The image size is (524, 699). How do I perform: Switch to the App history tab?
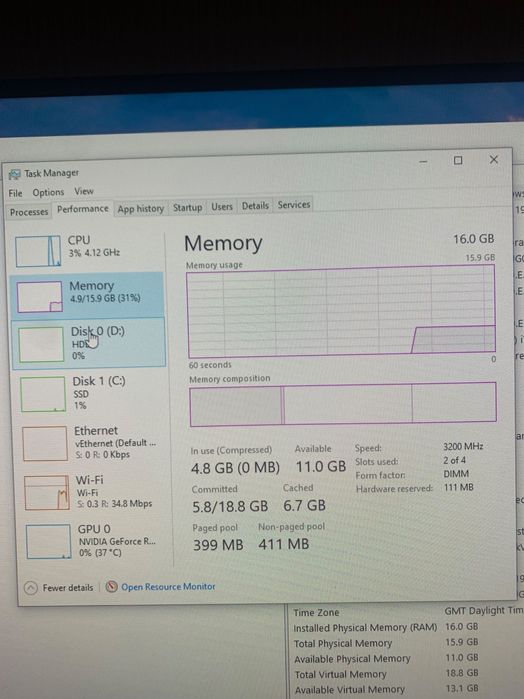(140, 209)
